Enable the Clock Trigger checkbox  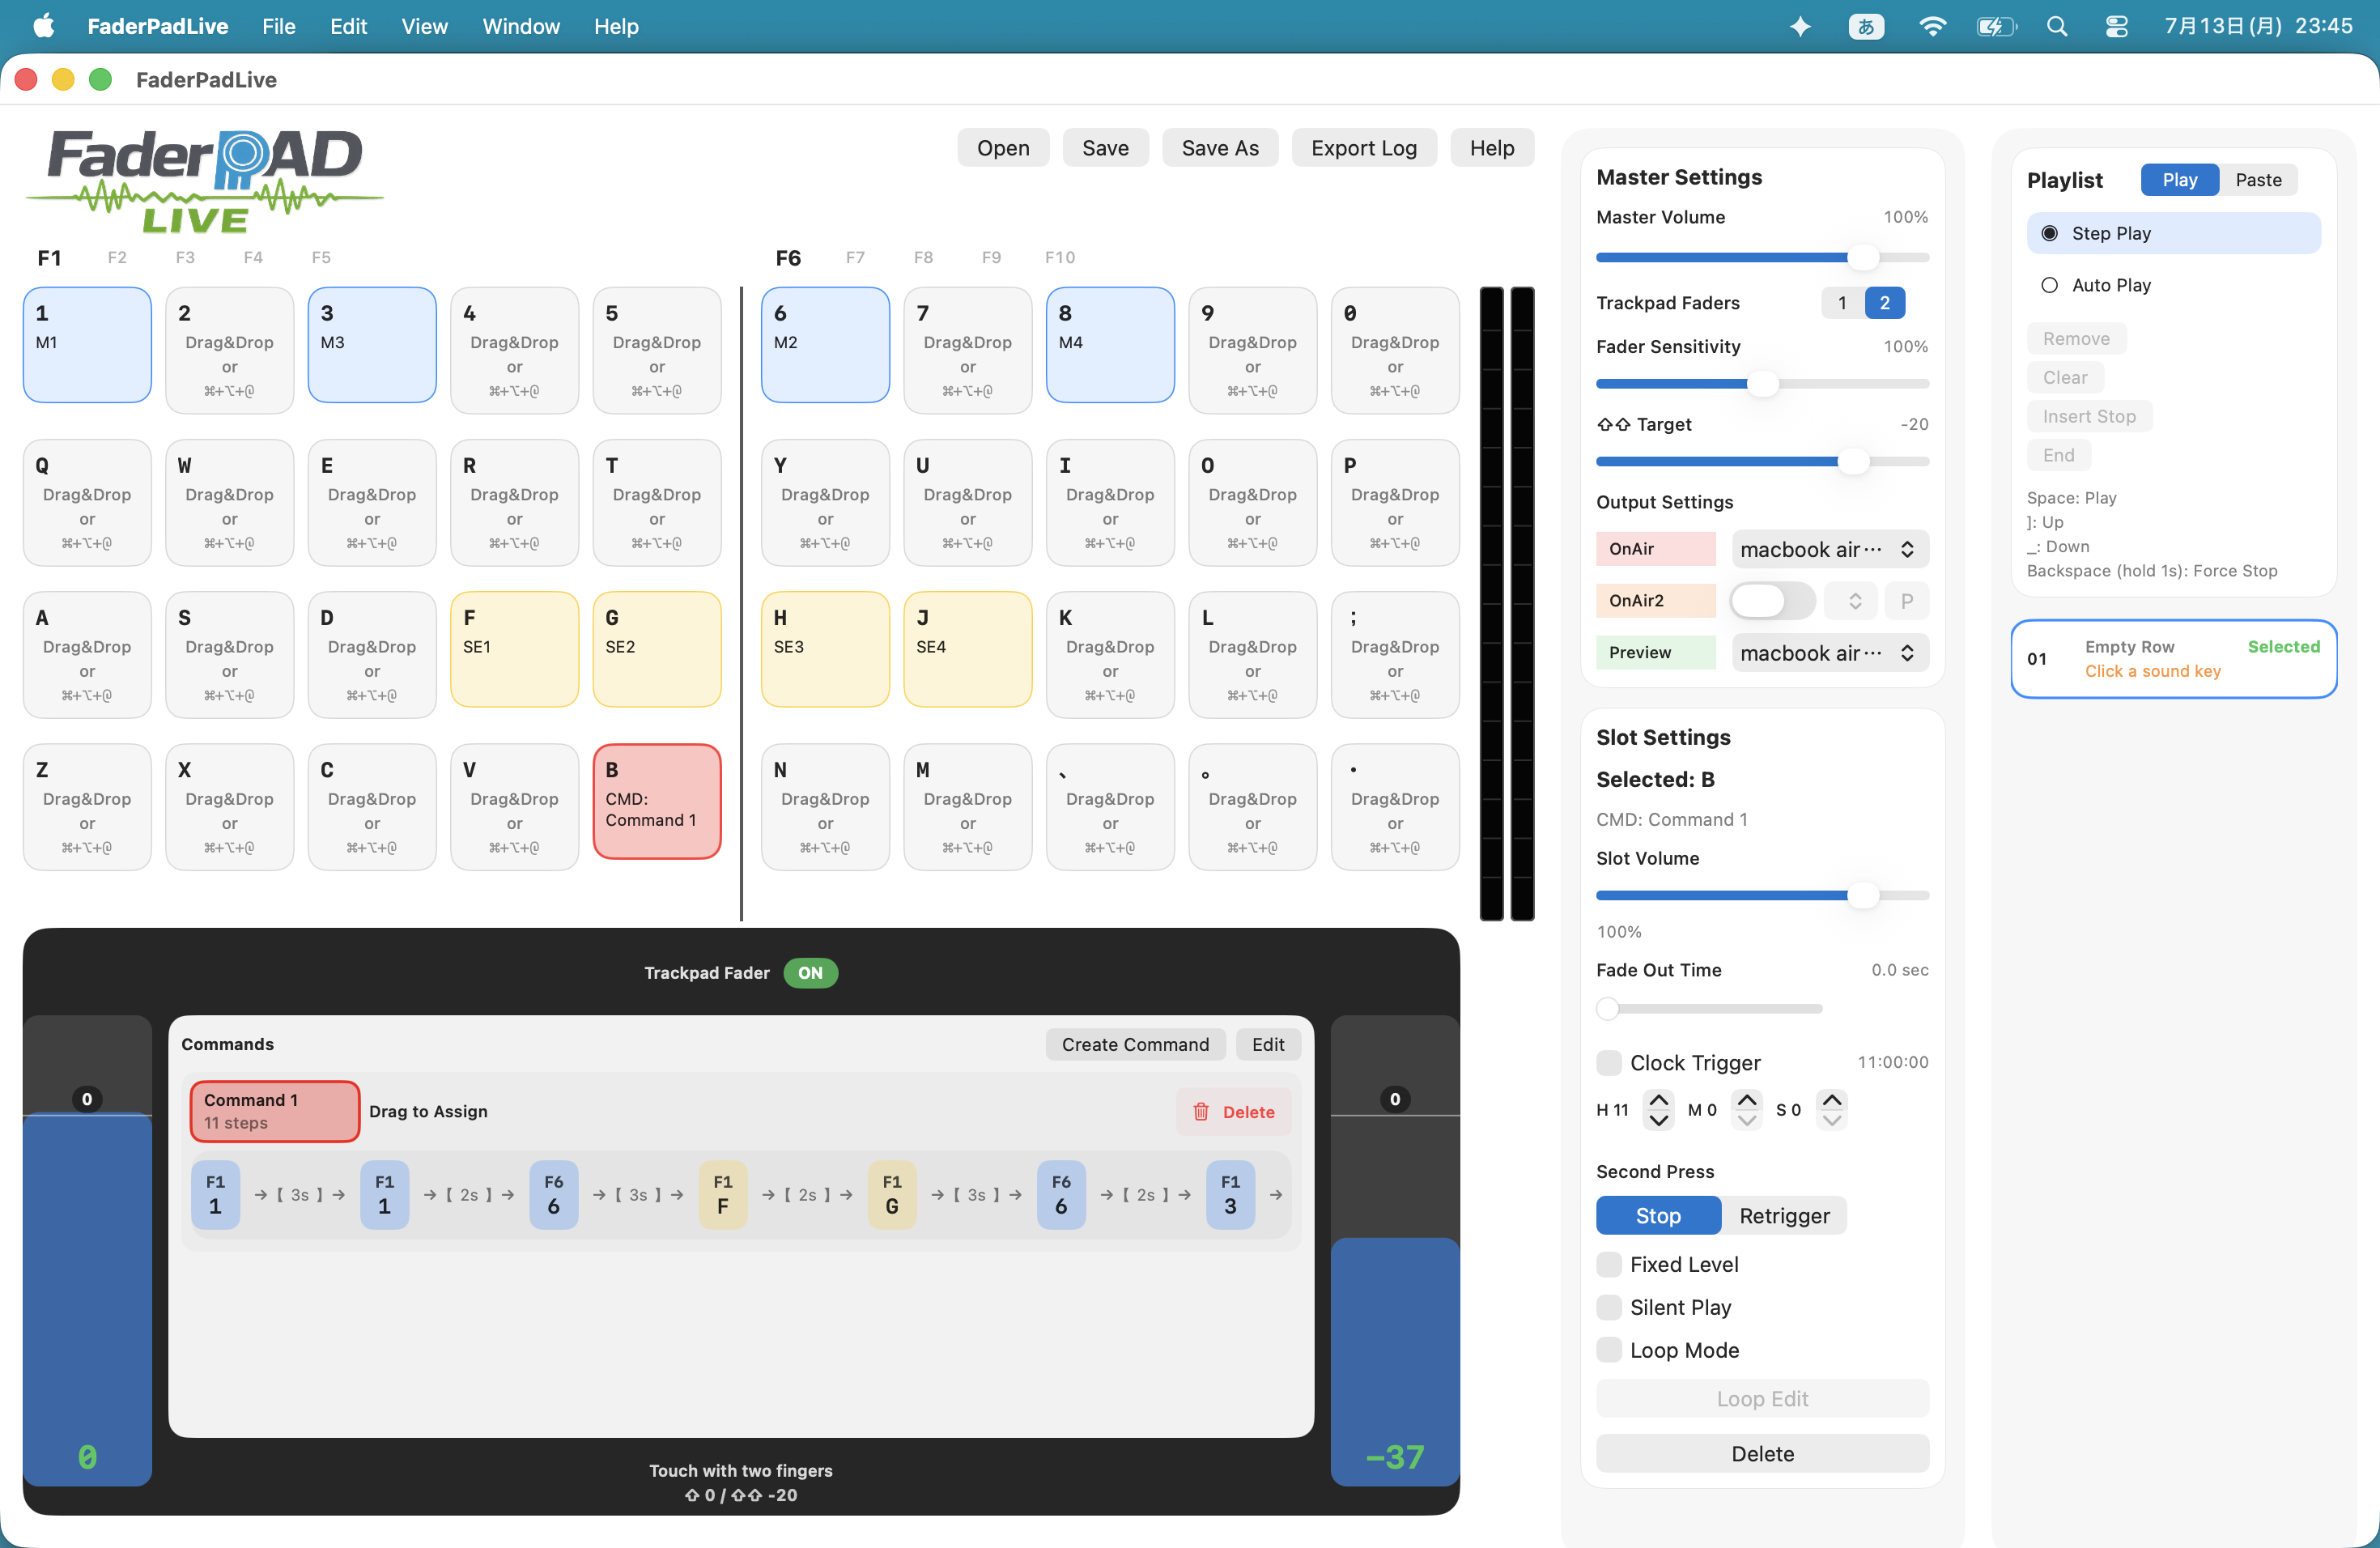[1609, 1062]
